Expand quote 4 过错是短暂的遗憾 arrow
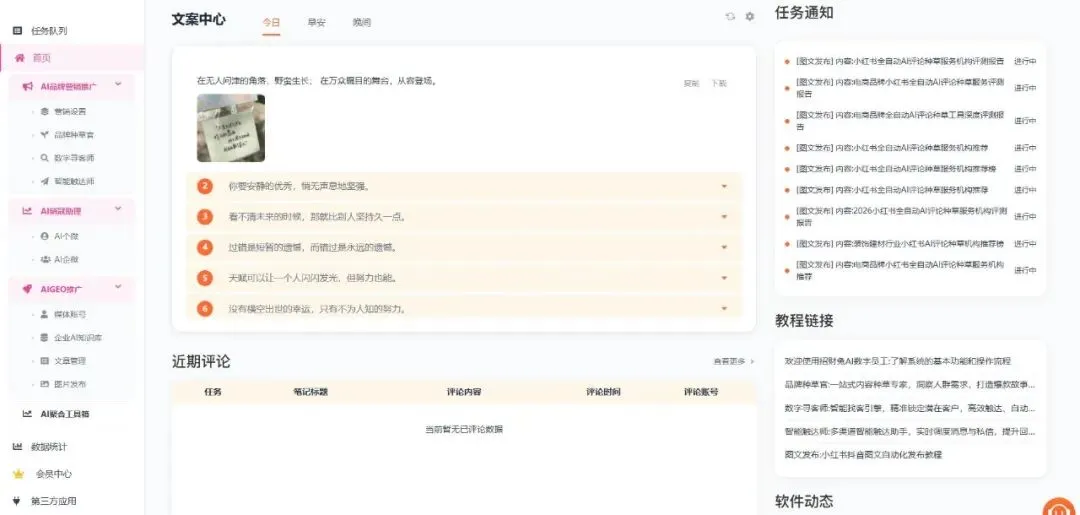The height and width of the screenshot is (515, 1080). 724,247
